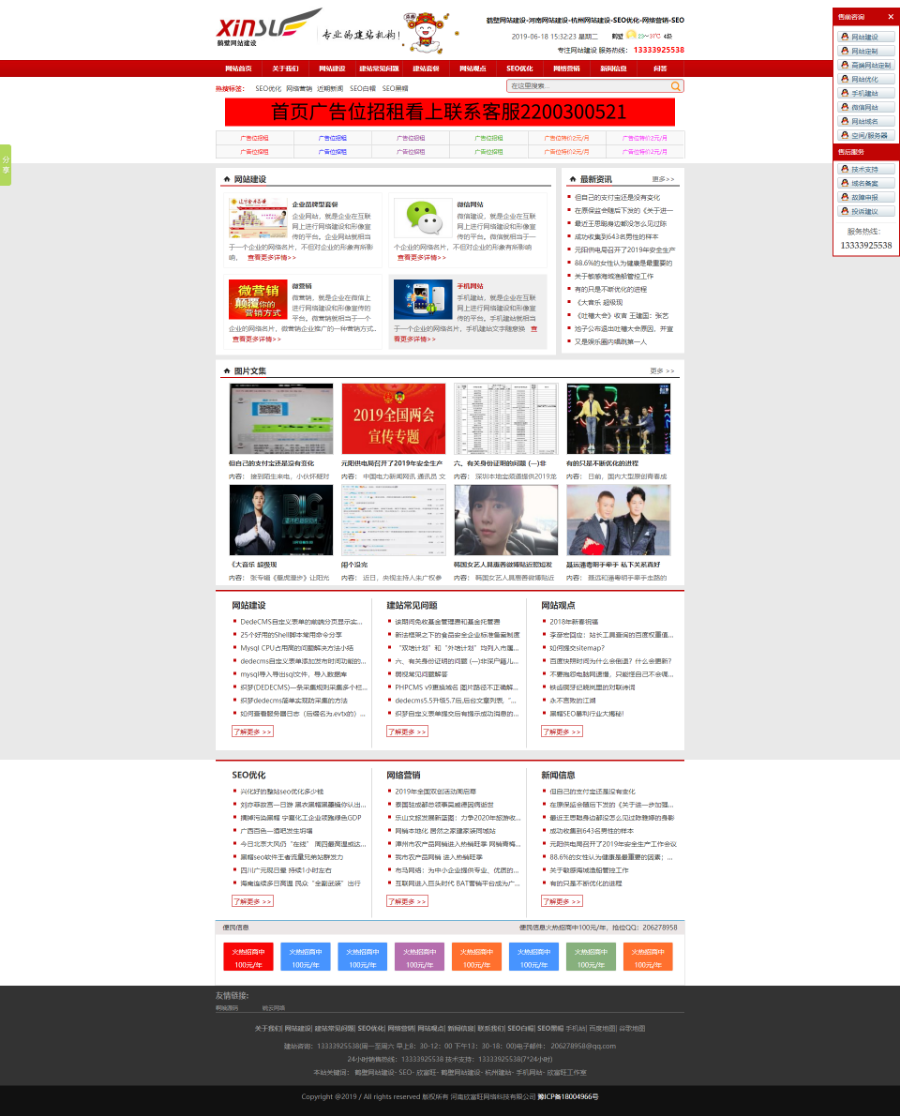Click the 豫ICP备18004966号 footer link
Viewport: 900px width, 1116px height.
point(568,1097)
